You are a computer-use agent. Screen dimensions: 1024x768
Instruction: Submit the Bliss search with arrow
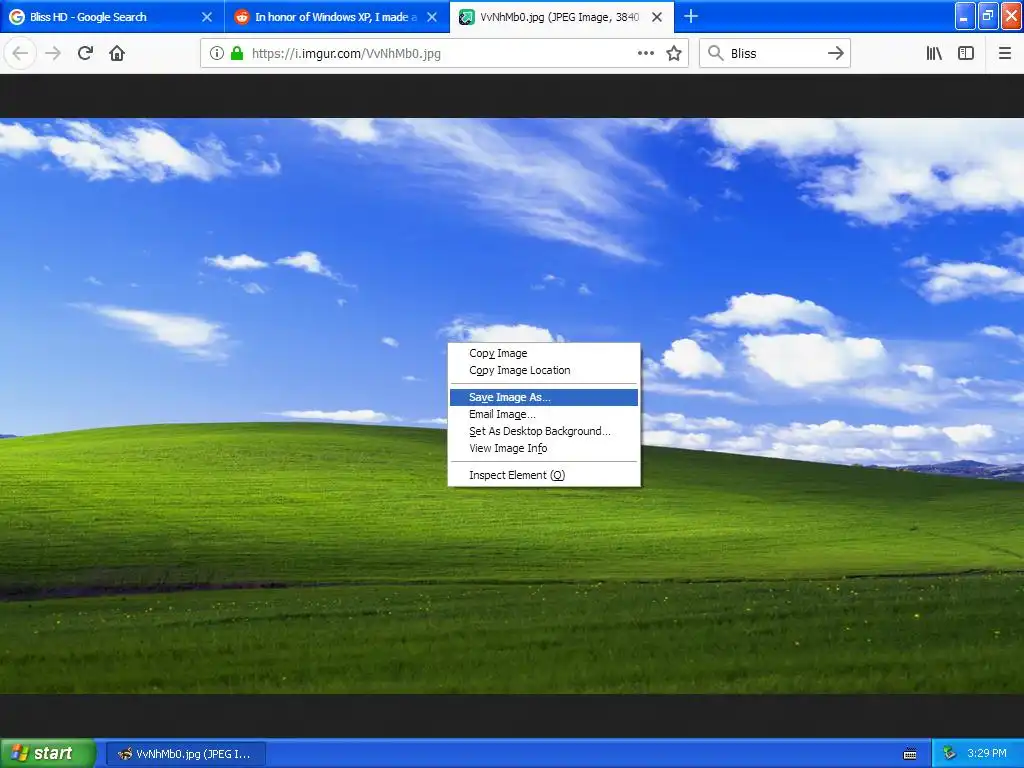835,54
